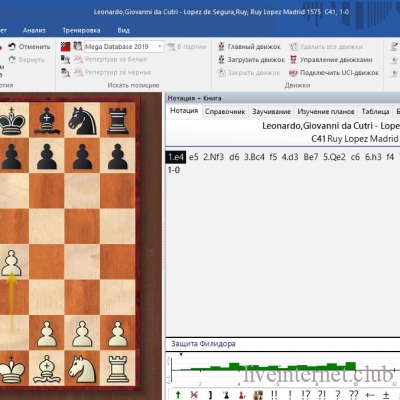Add the single ! good move symbol
The width and height of the screenshot is (400, 400).
tap(290, 395)
